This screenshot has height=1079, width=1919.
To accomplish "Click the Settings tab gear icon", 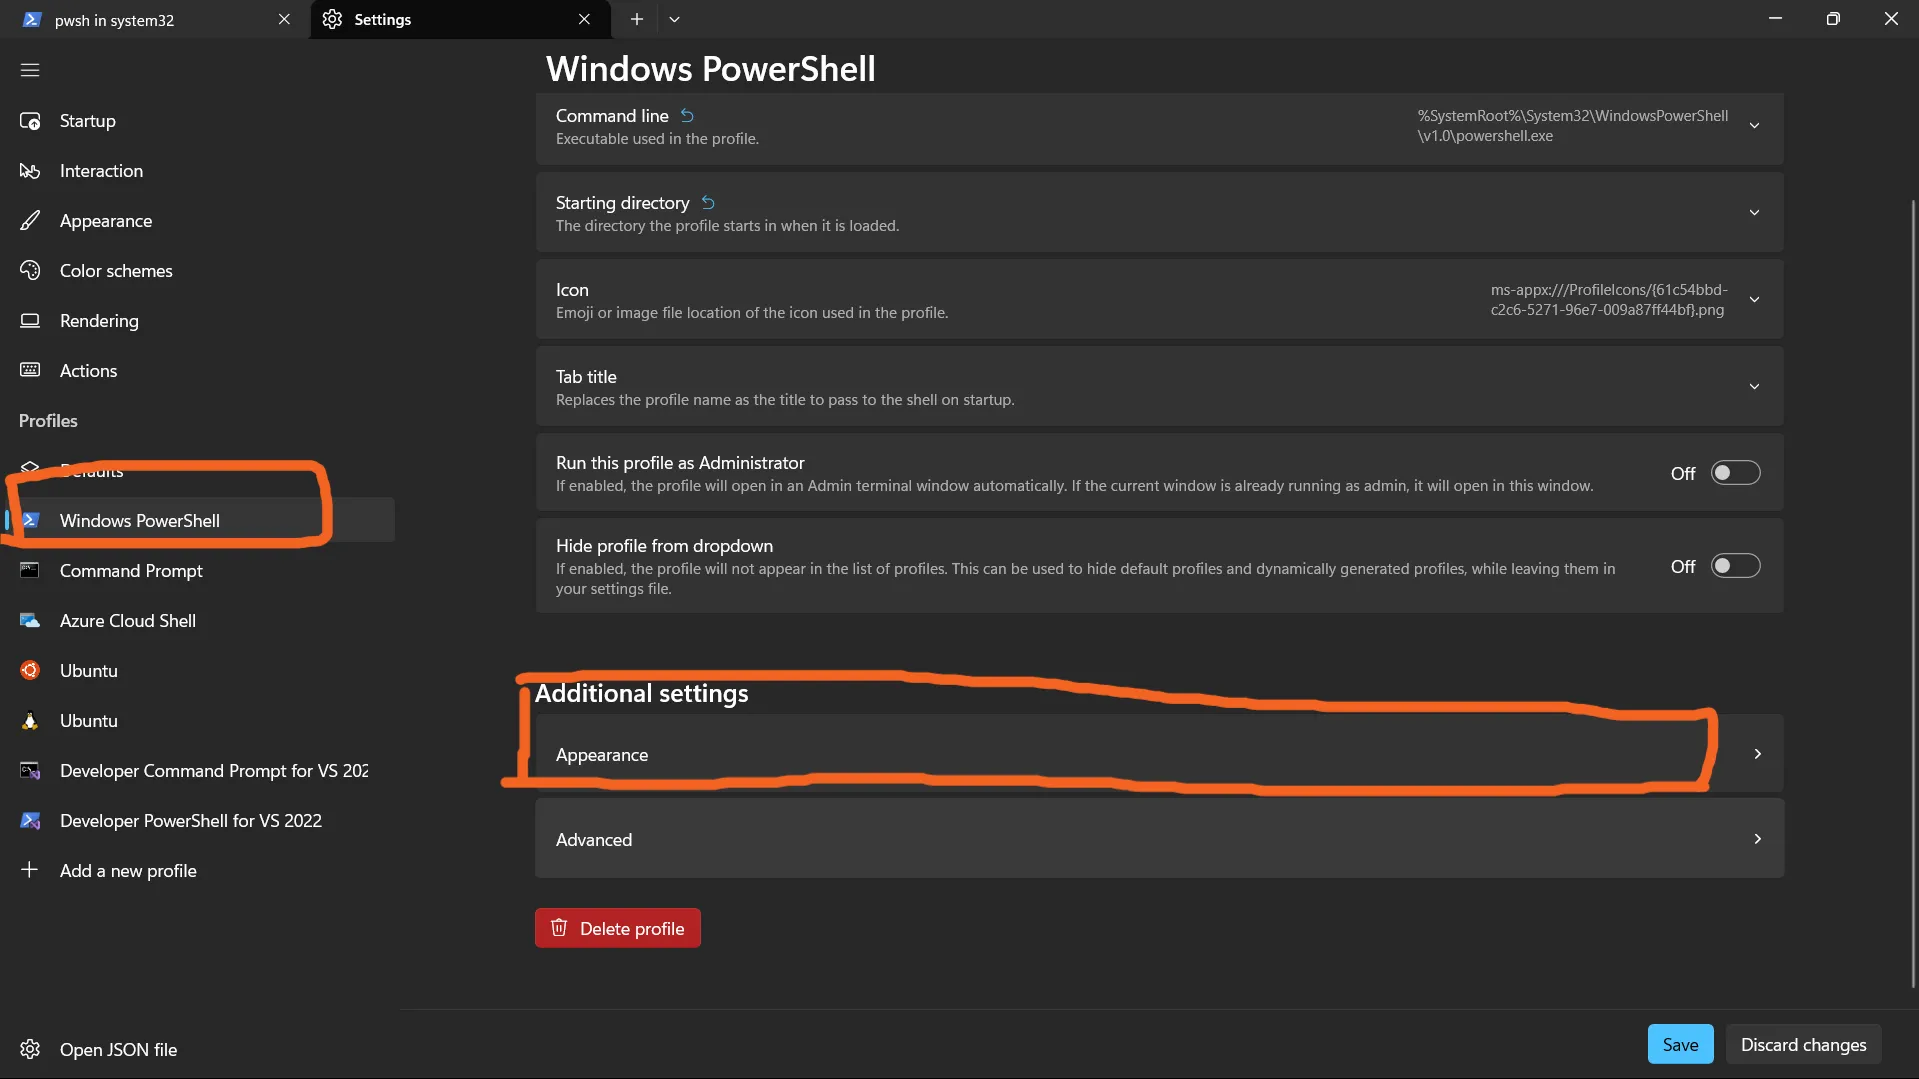I will (x=332, y=19).
